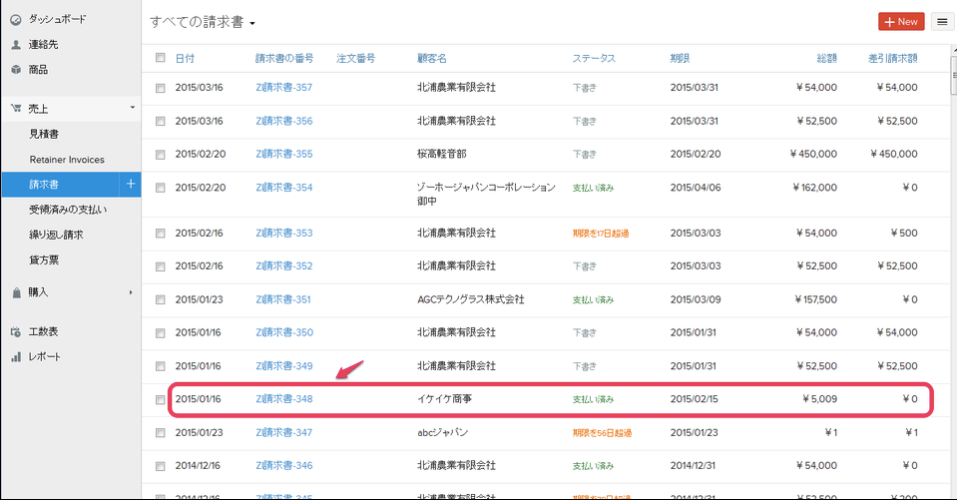Click the 売上 shopping cart icon
Screen dimensions: 957x500
16,109
